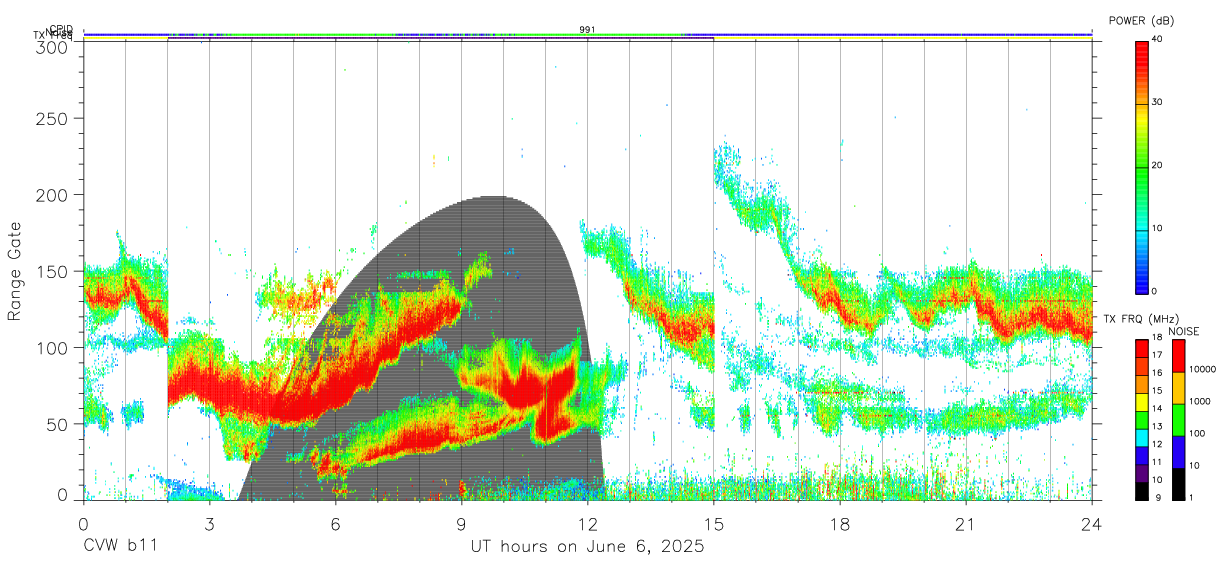The width and height of the screenshot is (1228, 567).
Task: Click the 18 tick on the UT hours axis
Action: tap(840, 524)
